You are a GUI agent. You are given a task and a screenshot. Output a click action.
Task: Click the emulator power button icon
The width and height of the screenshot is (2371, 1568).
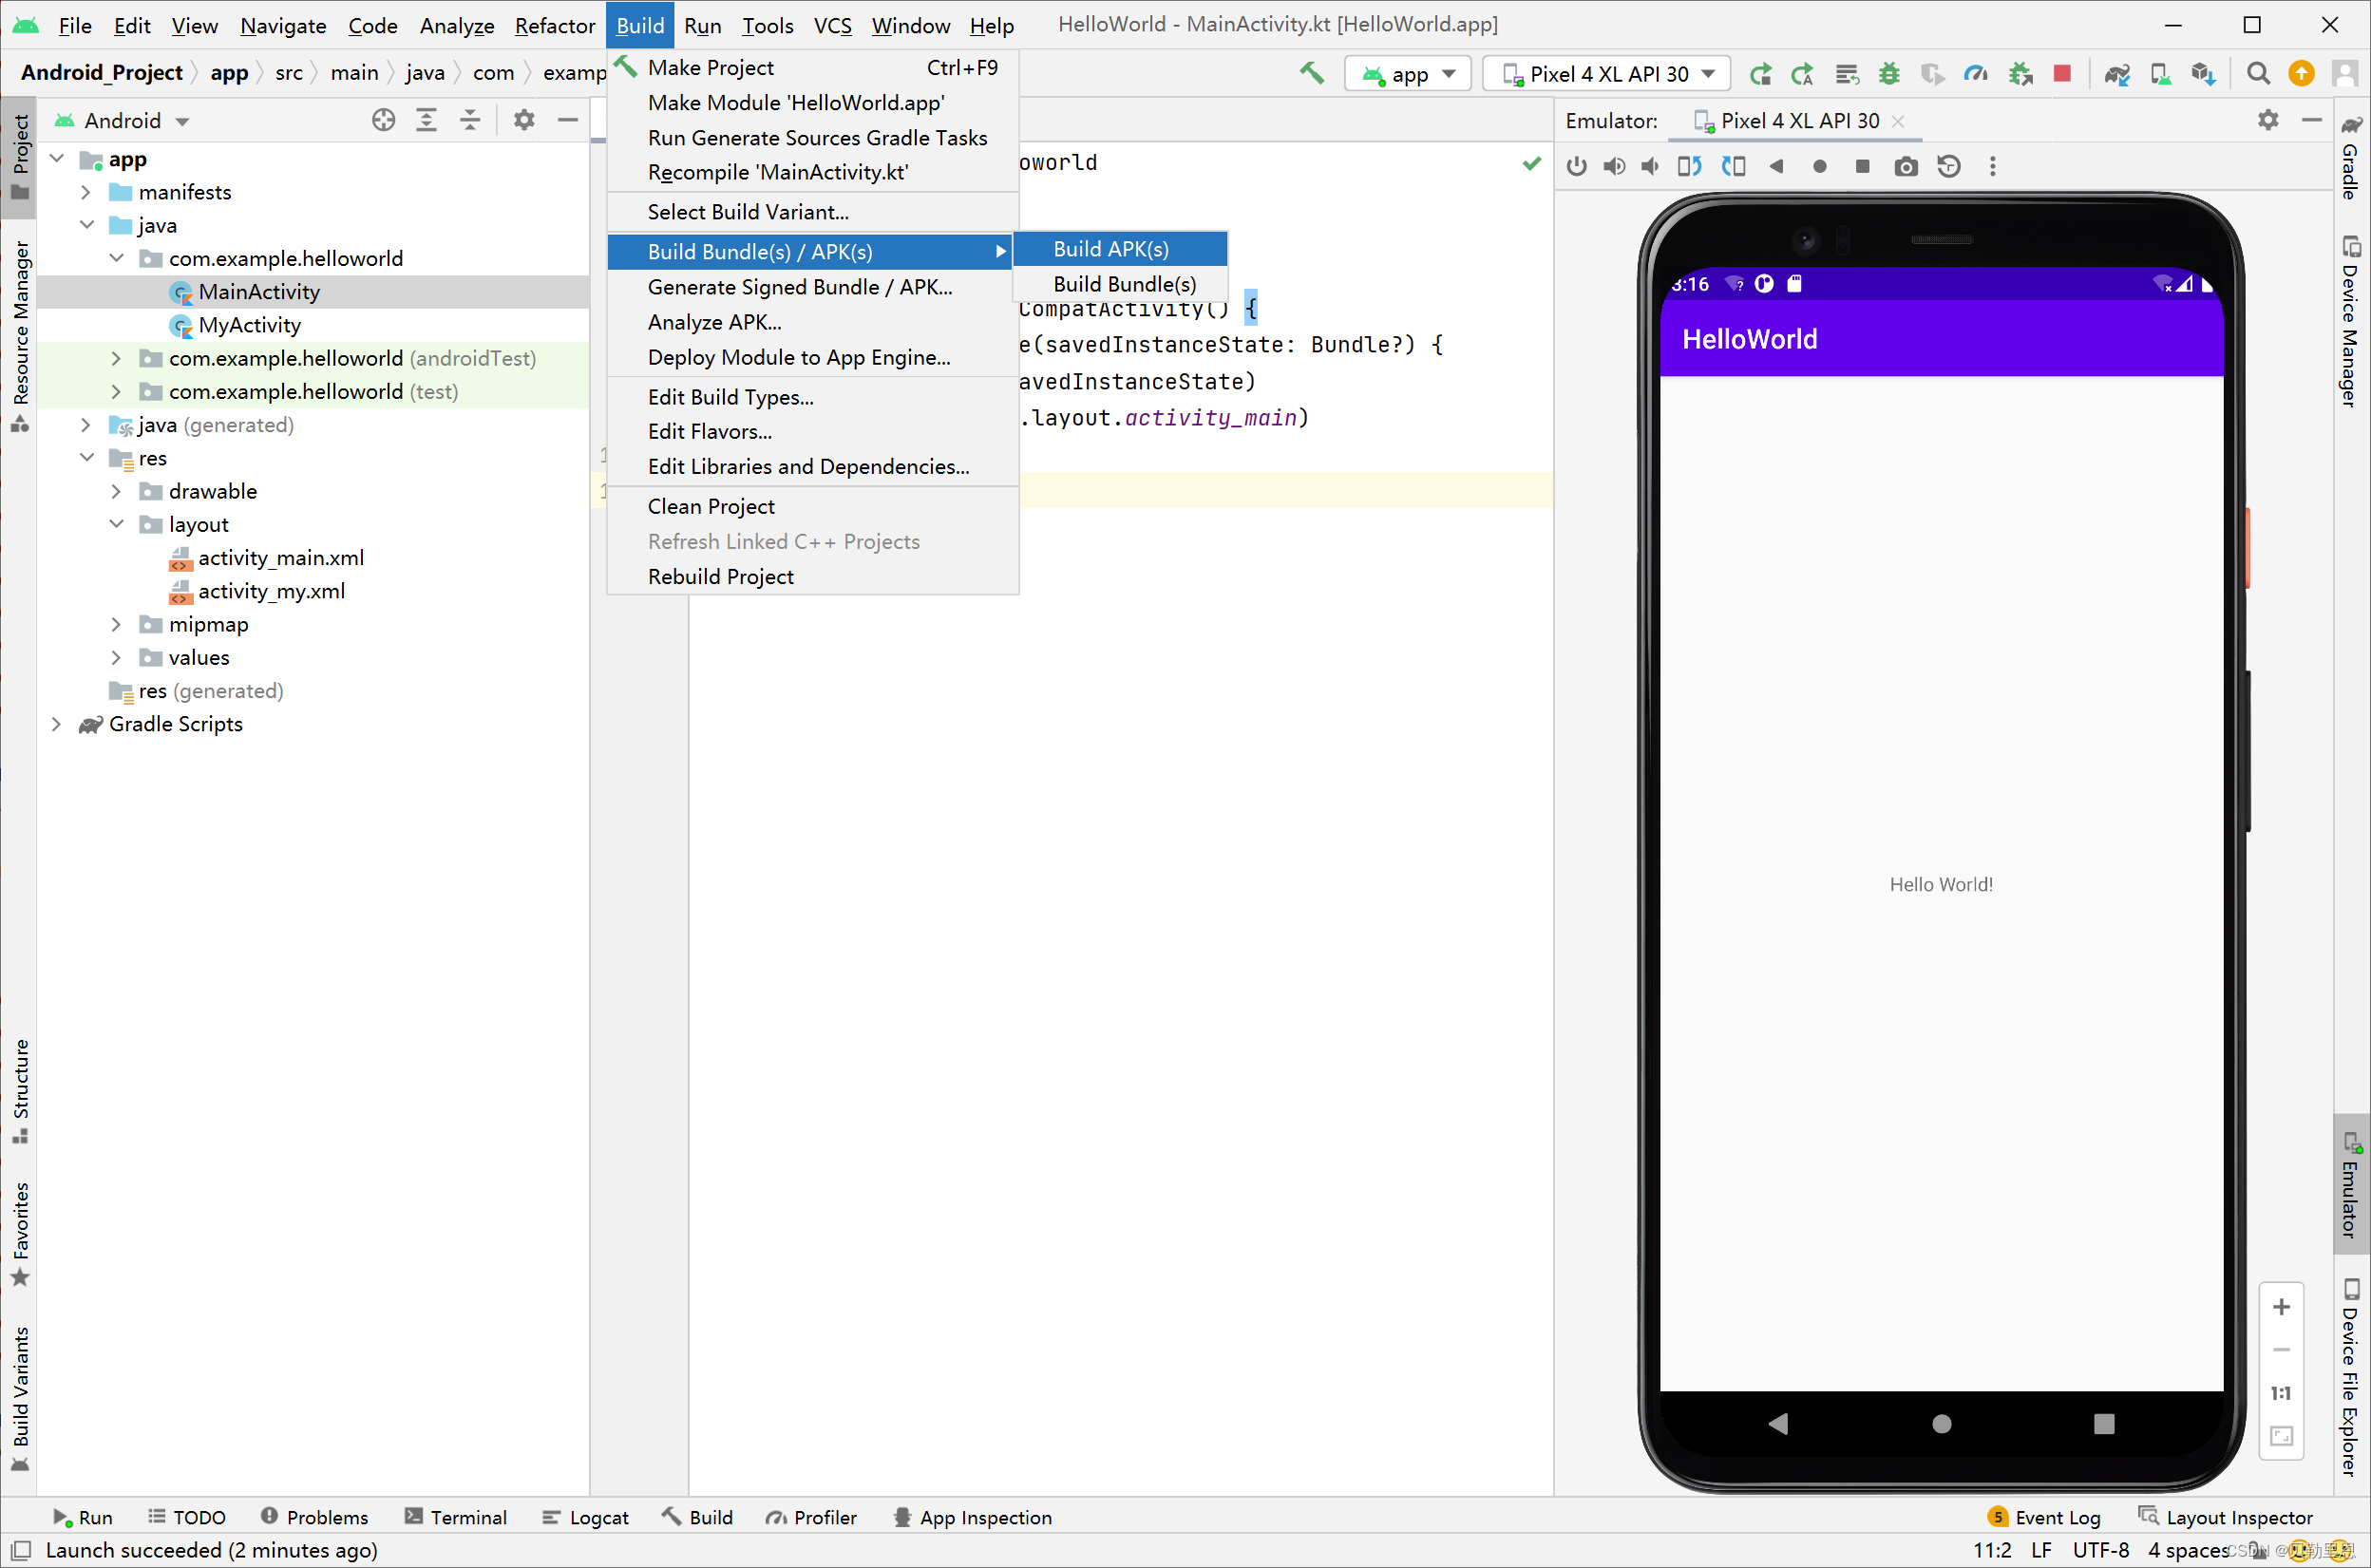coord(1577,166)
